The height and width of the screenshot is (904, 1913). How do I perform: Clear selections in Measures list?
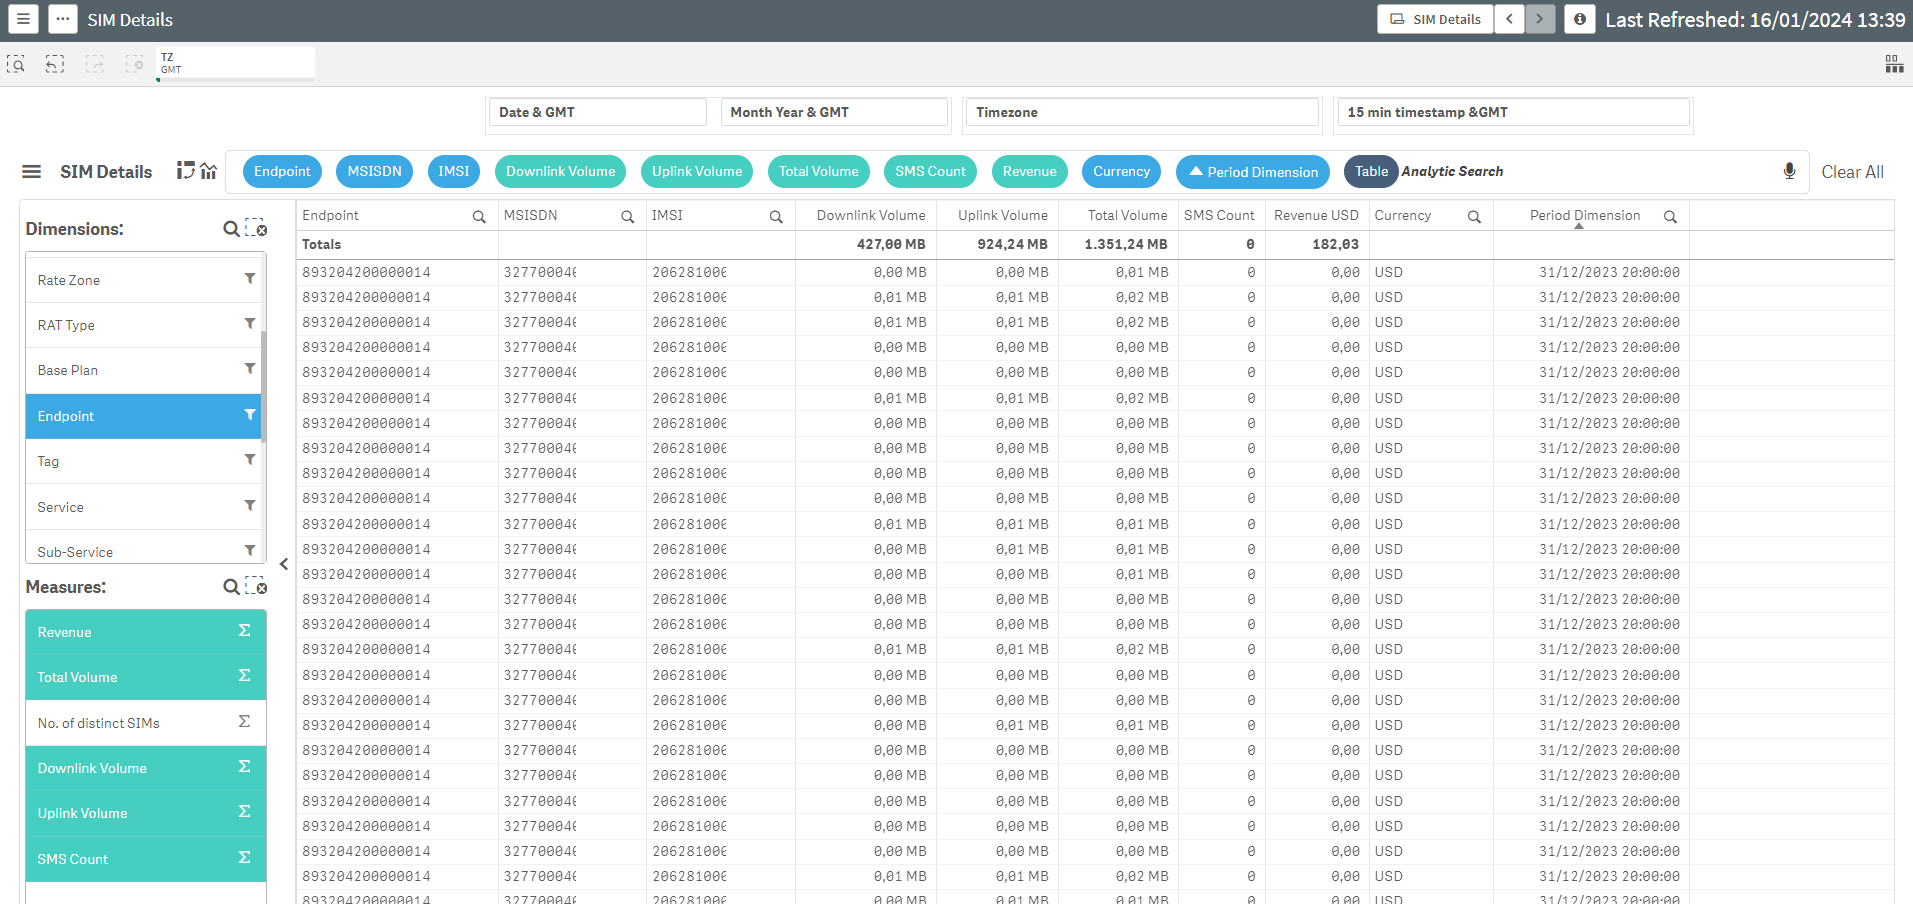[x=257, y=587]
